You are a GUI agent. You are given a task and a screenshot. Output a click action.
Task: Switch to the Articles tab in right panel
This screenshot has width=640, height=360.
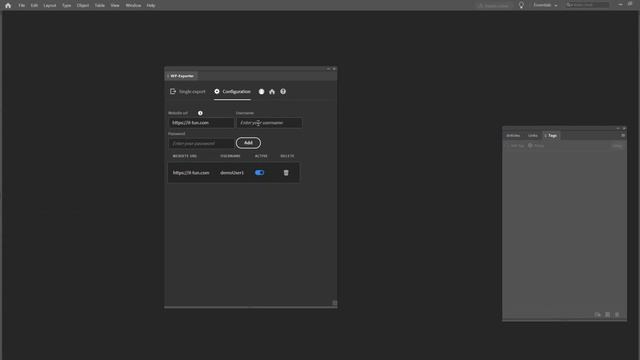pos(513,136)
